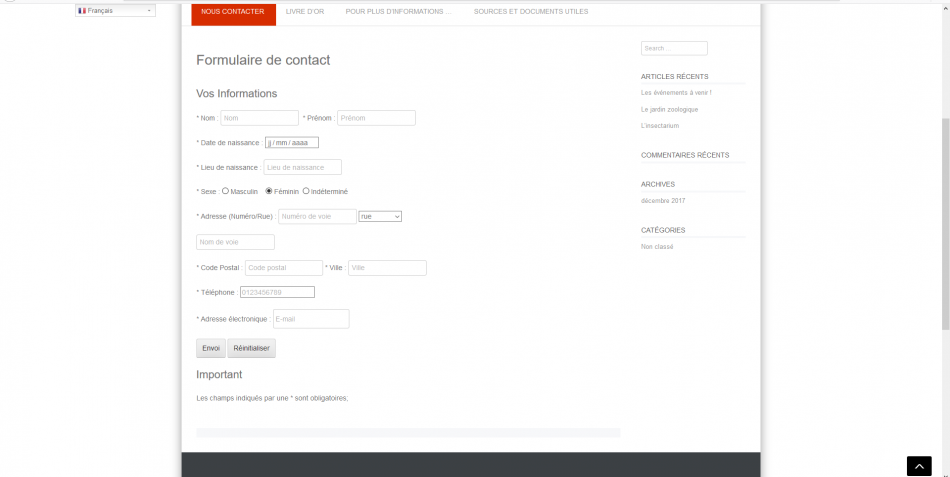
Task: Focus the Téléphone input field
Action: [x=277, y=292]
